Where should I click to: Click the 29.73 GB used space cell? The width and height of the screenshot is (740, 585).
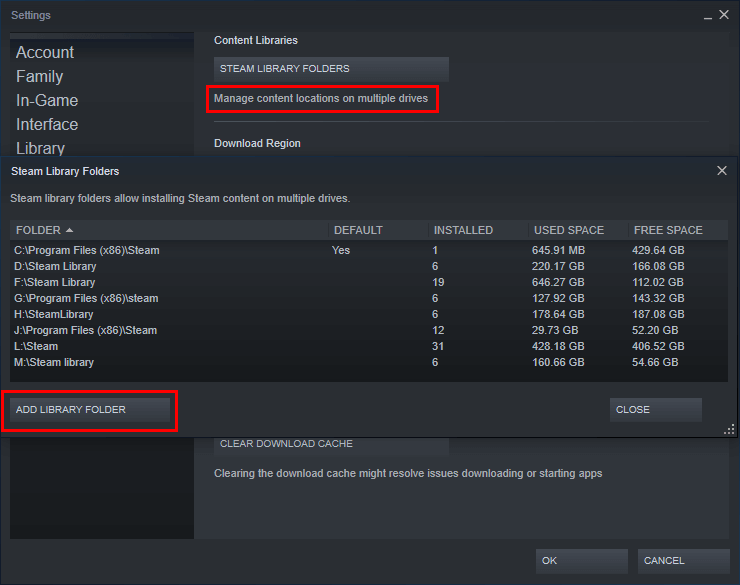click(x=555, y=330)
